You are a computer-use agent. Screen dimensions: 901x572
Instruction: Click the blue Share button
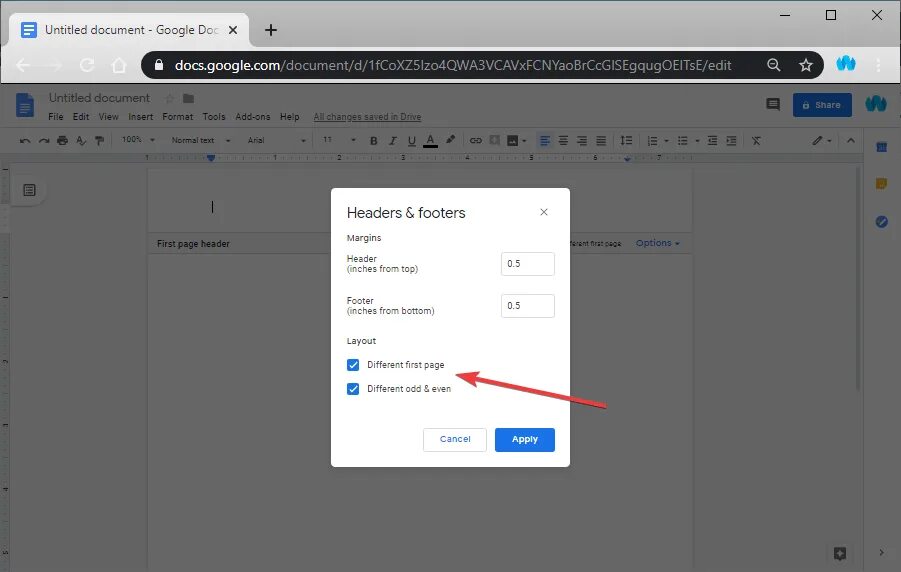coord(822,105)
